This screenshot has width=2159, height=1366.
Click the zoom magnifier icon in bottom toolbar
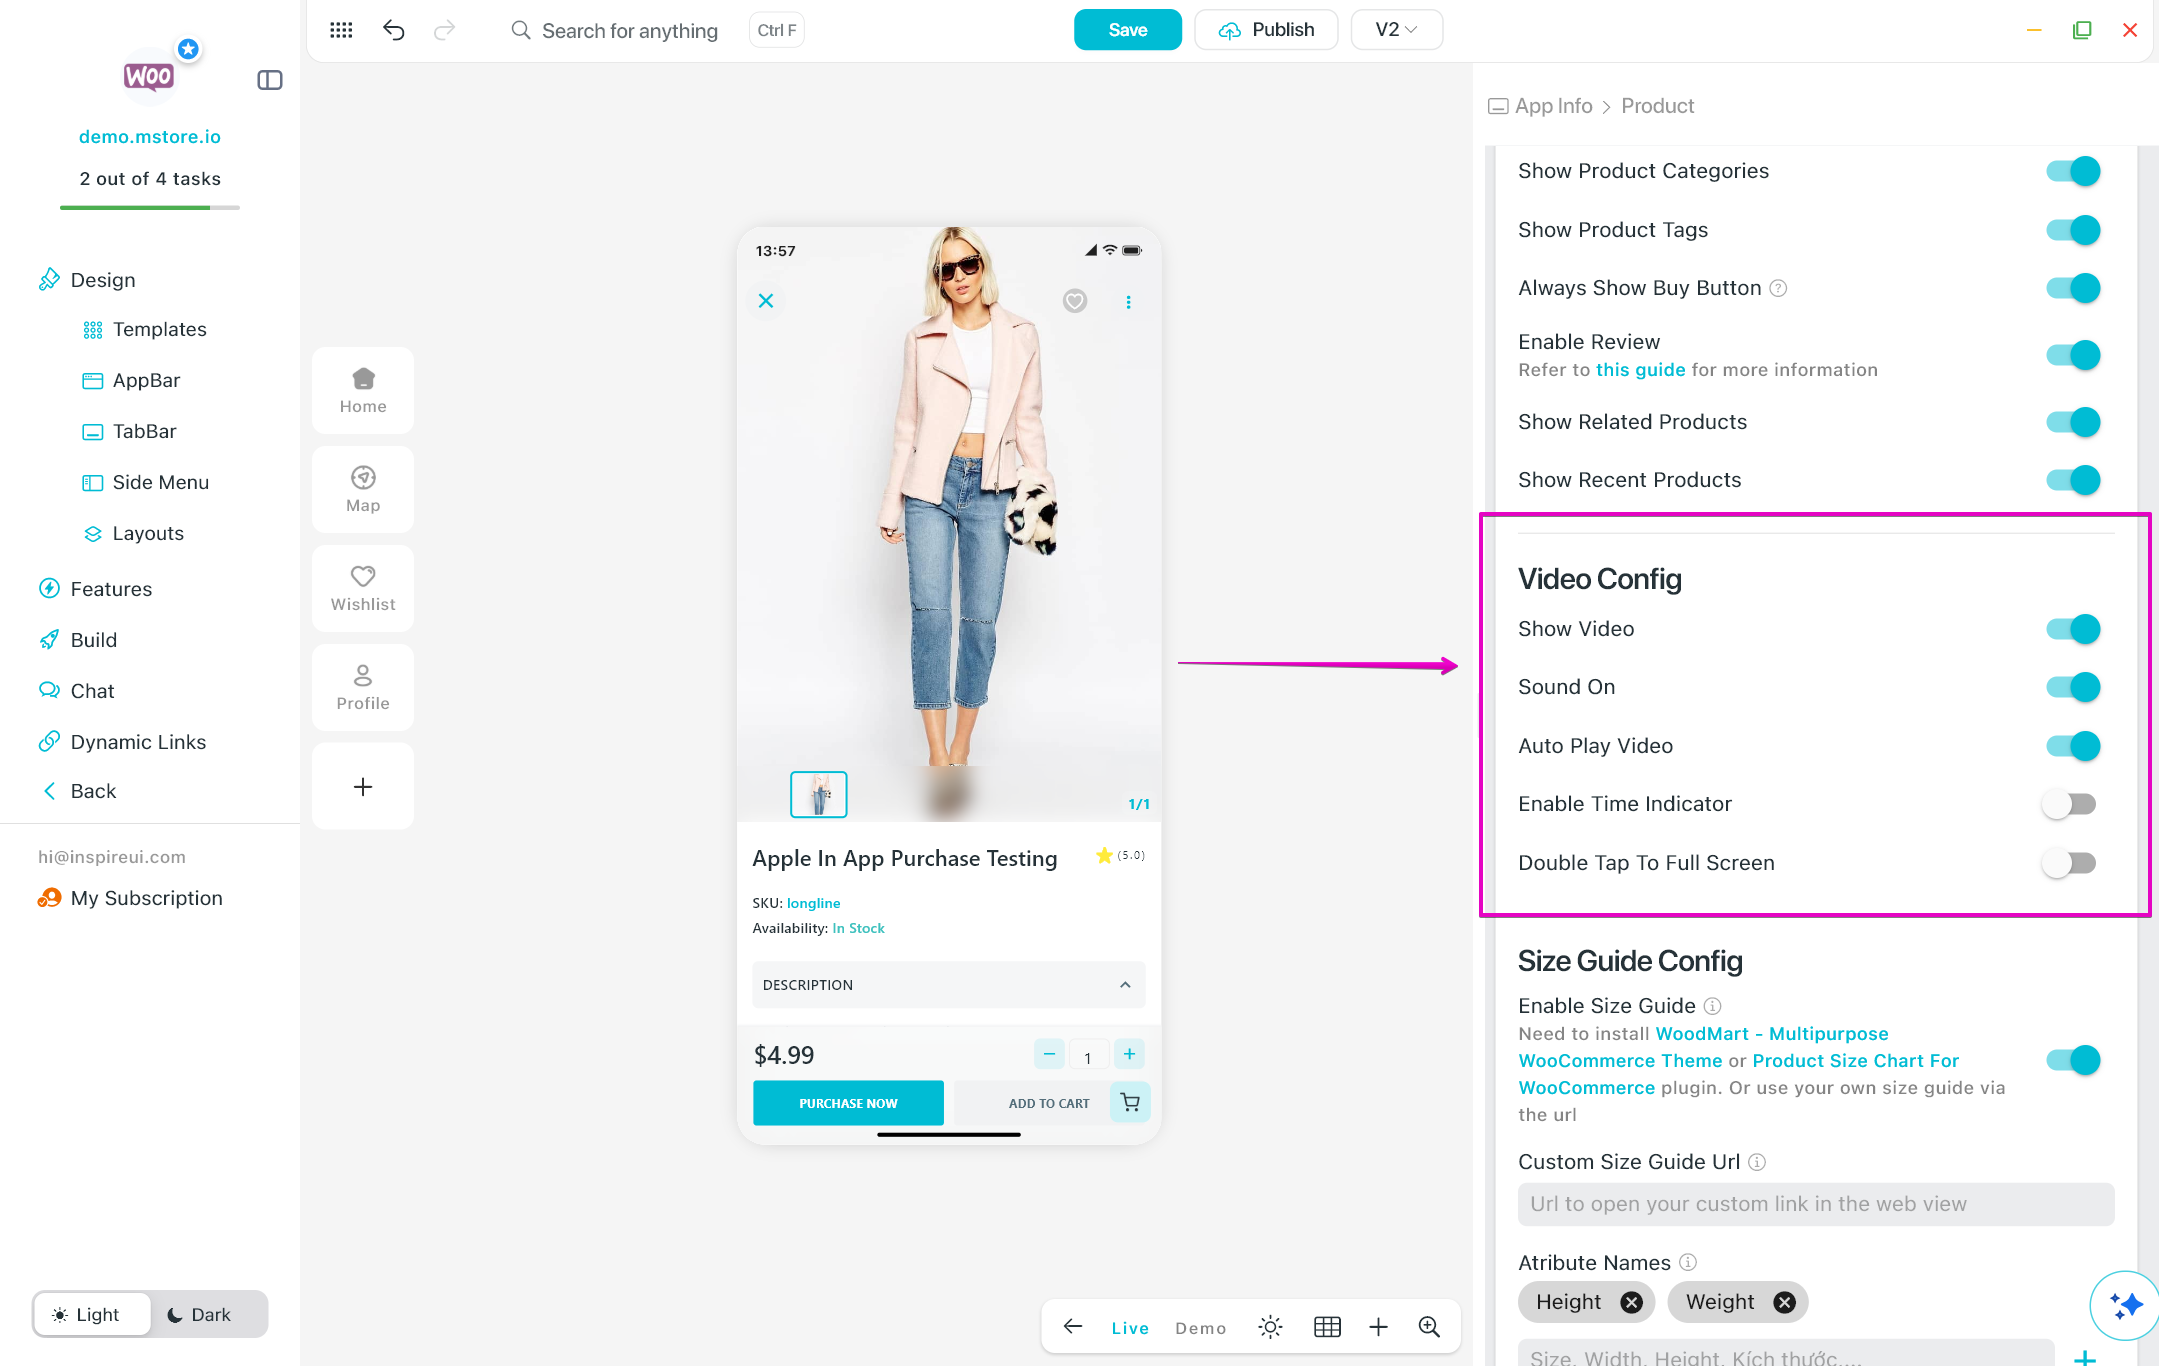pyautogui.click(x=1429, y=1327)
